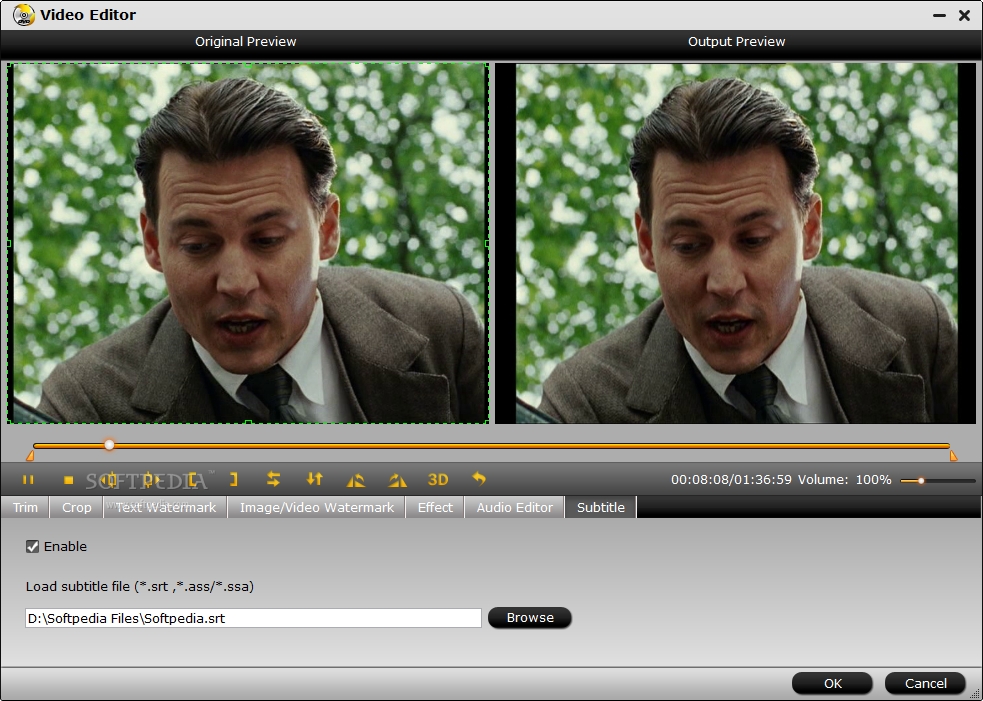Click the window resize grip icon
Viewport: 983px width, 701px height.
[975, 693]
